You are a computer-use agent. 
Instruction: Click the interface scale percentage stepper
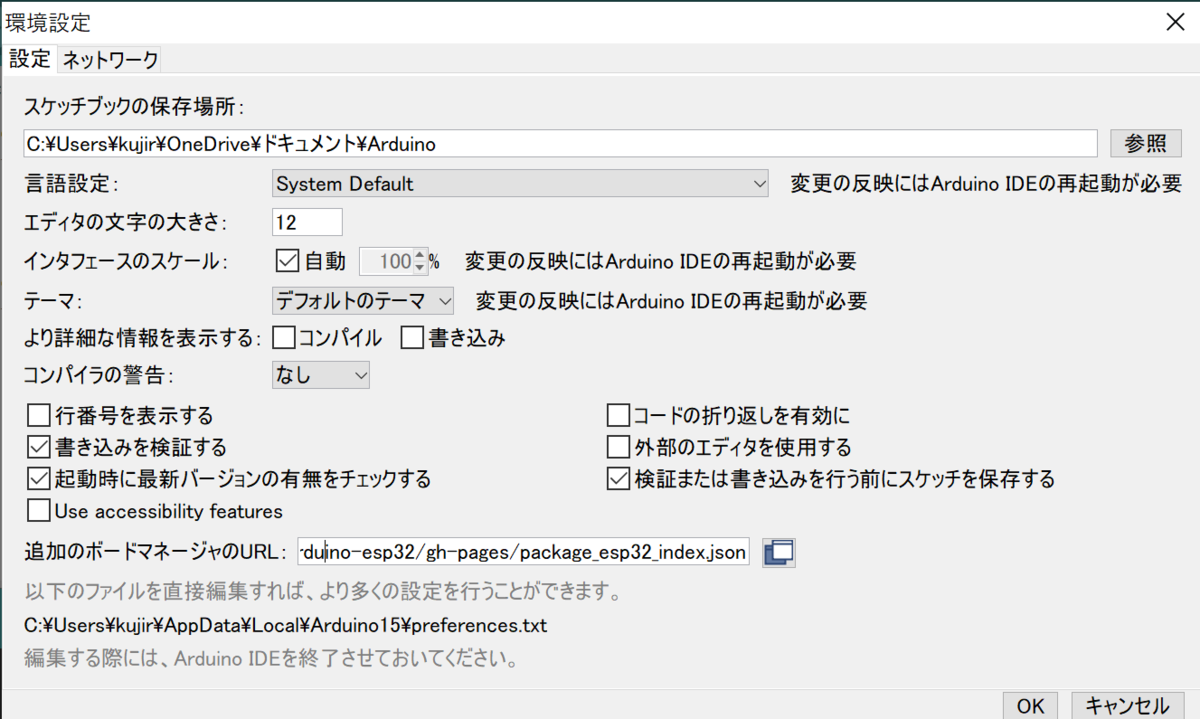point(419,261)
